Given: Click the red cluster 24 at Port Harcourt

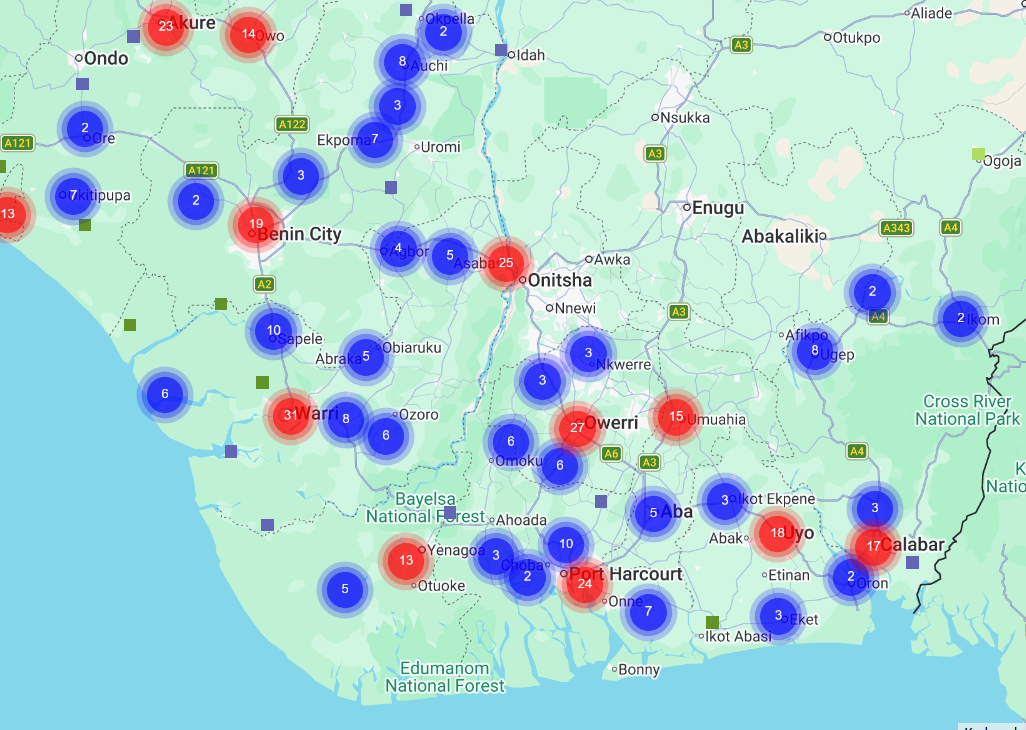Looking at the screenshot, I should (x=585, y=583).
